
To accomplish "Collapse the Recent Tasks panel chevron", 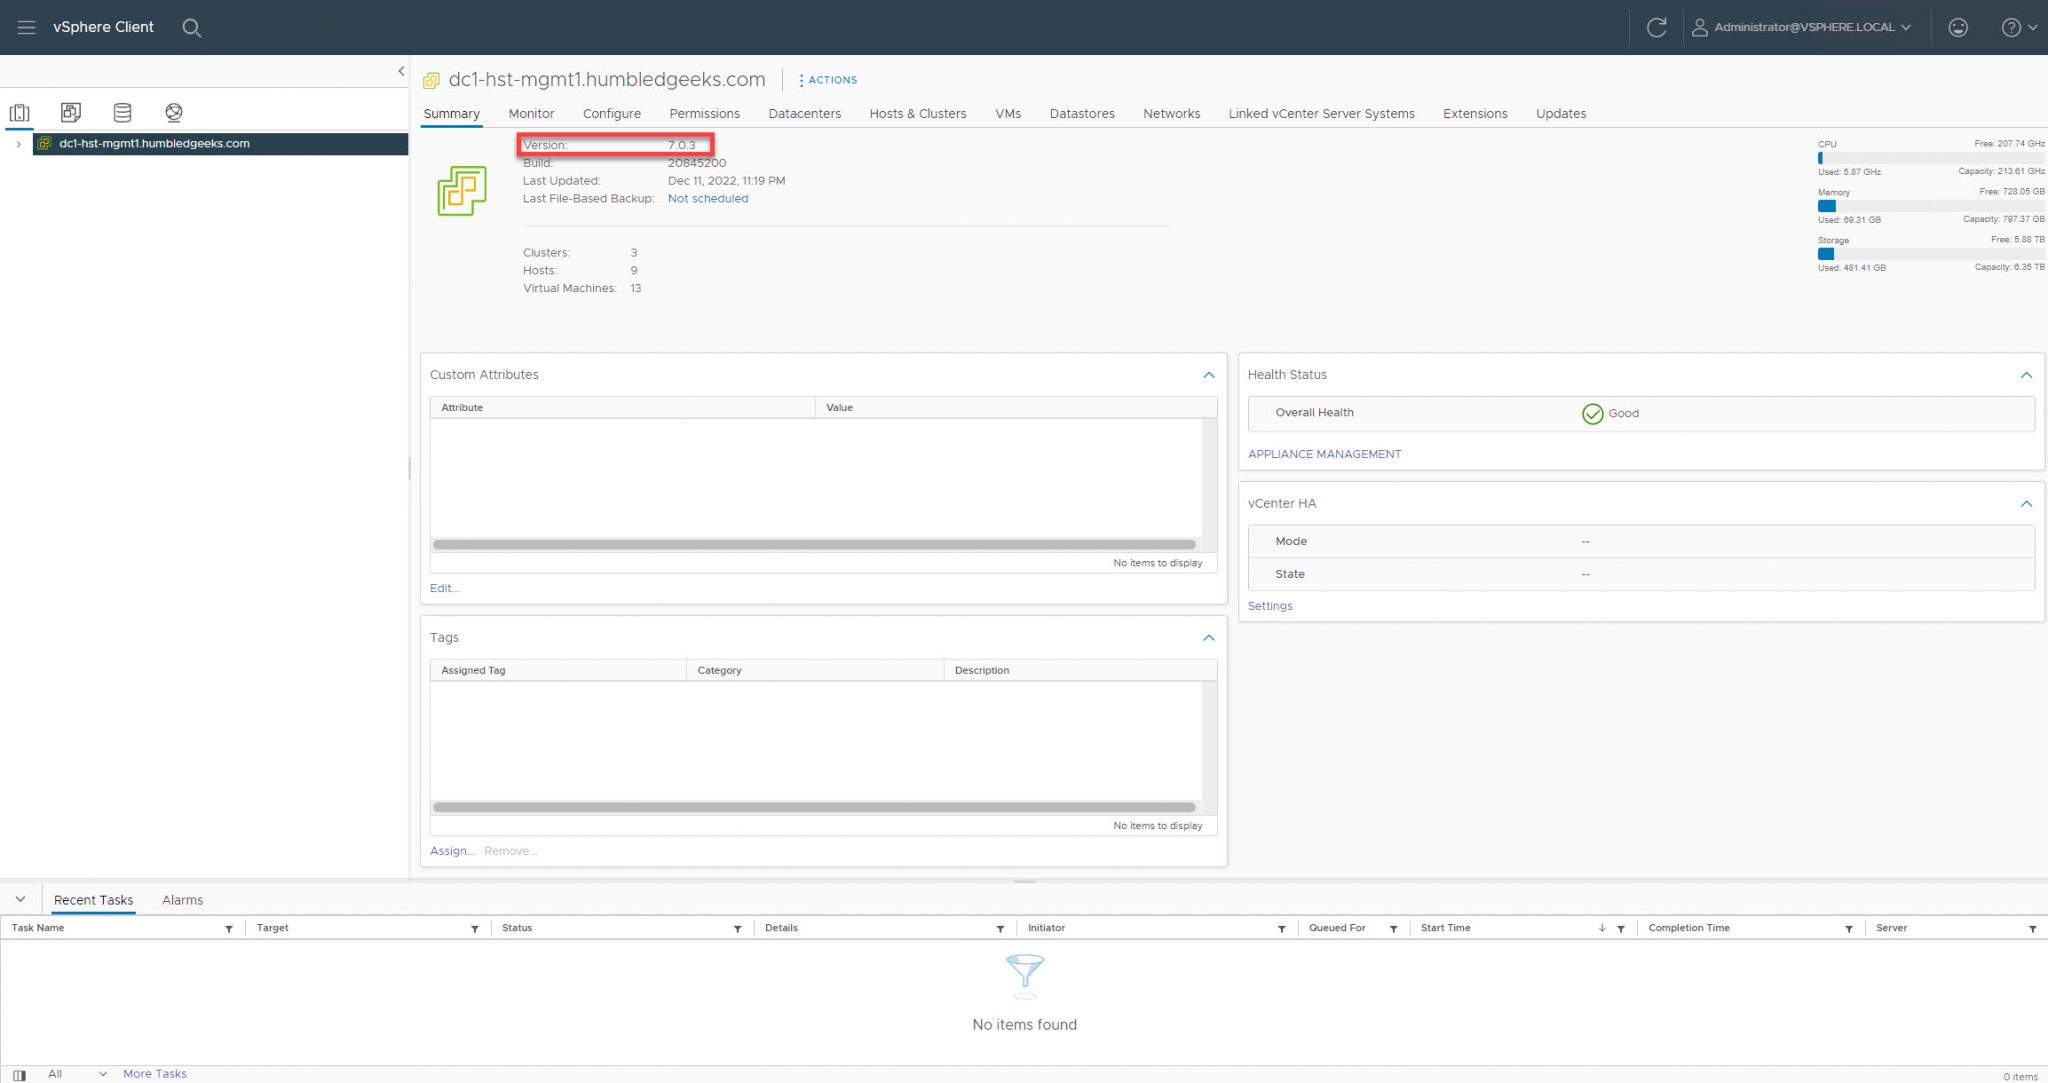I will coord(20,898).
